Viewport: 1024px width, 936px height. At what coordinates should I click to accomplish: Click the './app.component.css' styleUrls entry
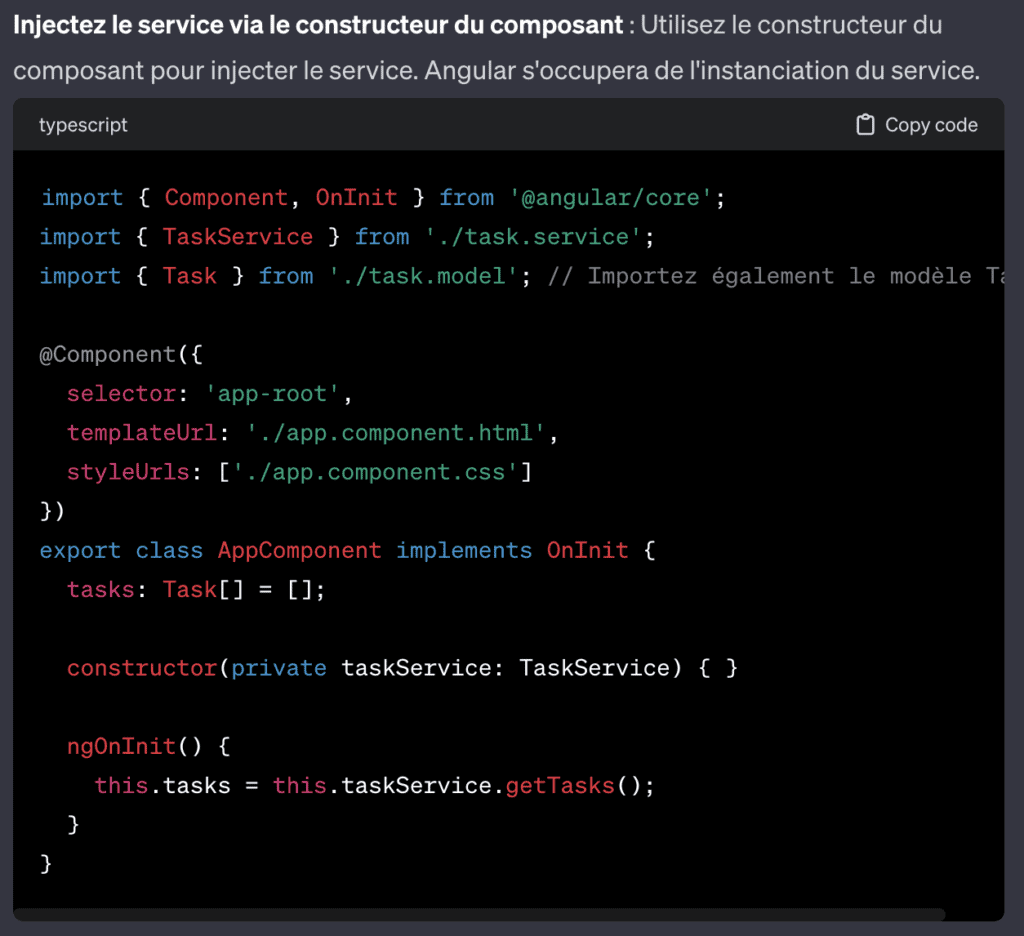point(375,472)
